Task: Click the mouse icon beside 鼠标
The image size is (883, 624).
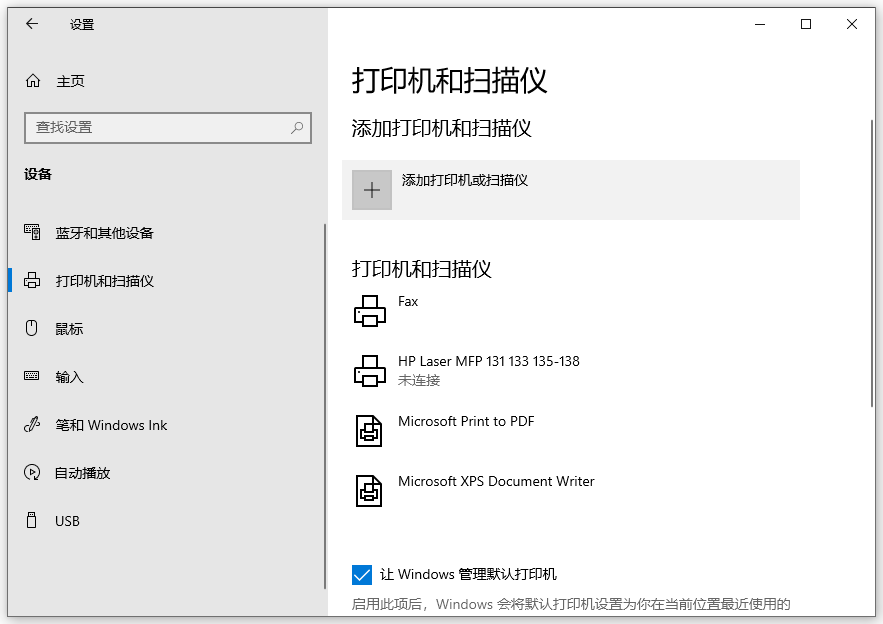Action: [x=32, y=328]
